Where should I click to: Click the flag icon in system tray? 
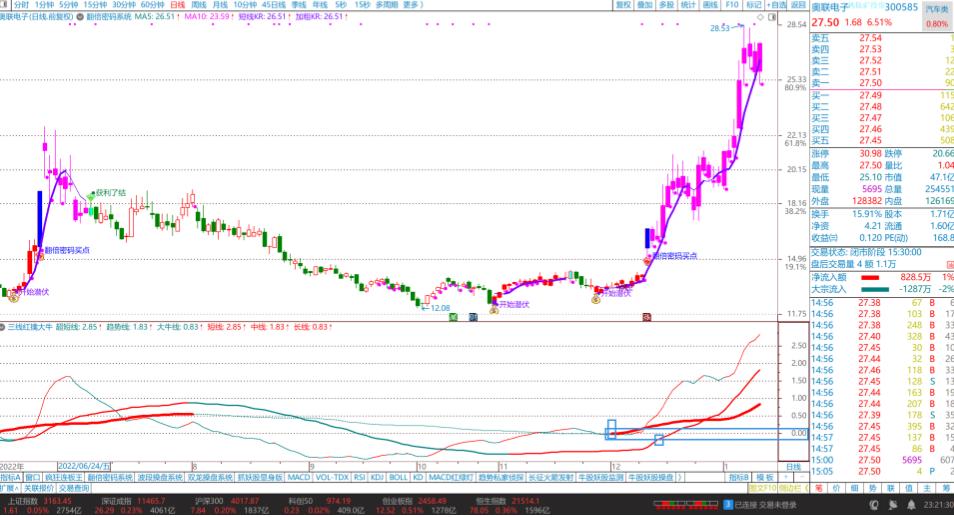click(x=893, y=505)
